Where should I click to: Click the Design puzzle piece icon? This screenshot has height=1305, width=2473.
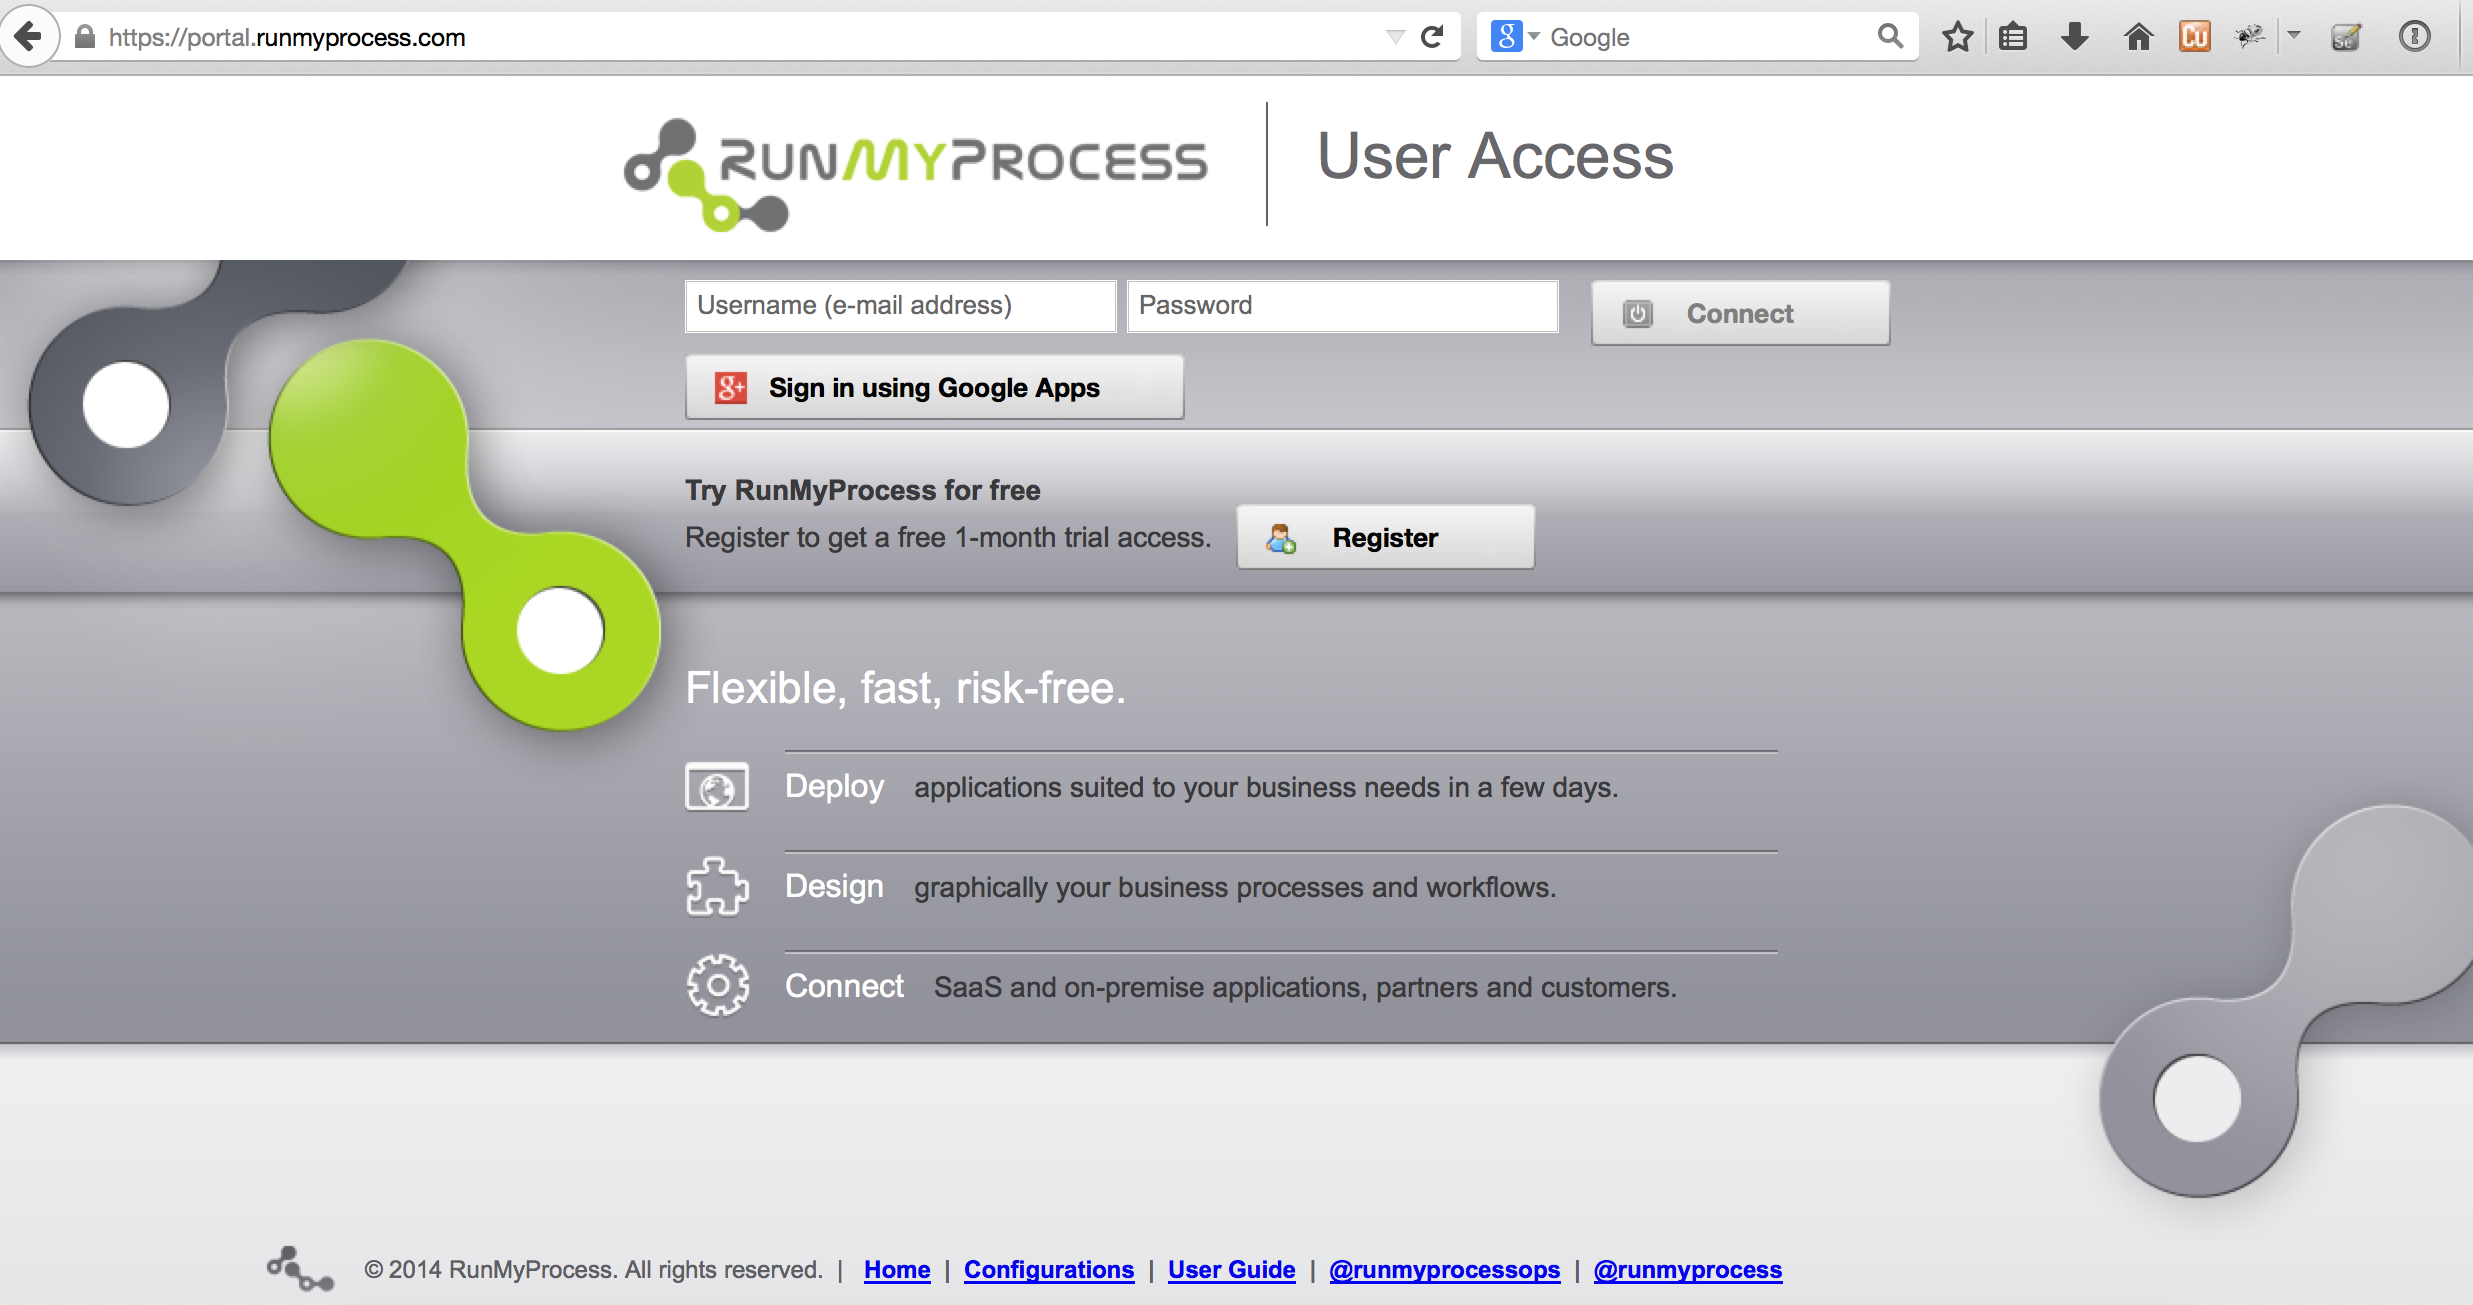pyautogui.click(x=717, y=886)
